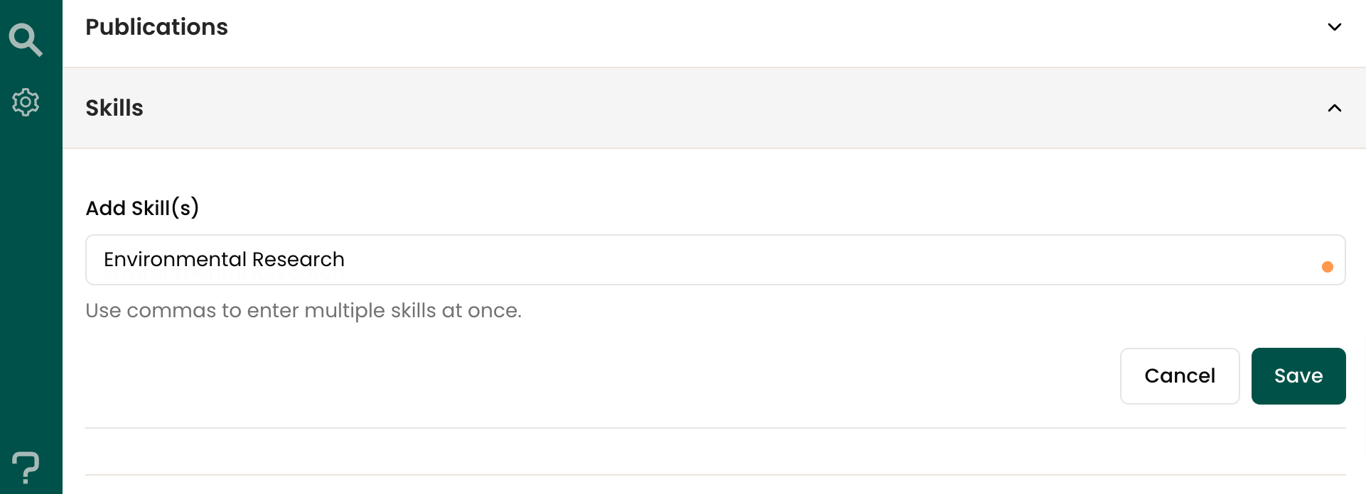Save the entered skill
This screenshot has height=494, width=1366.
point(1298,376)
